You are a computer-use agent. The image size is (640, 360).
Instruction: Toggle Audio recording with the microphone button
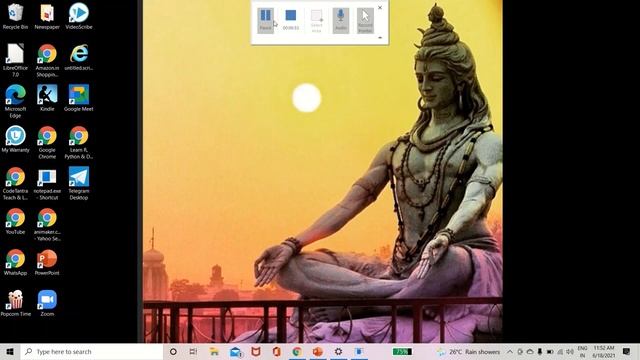click(341, 20)
